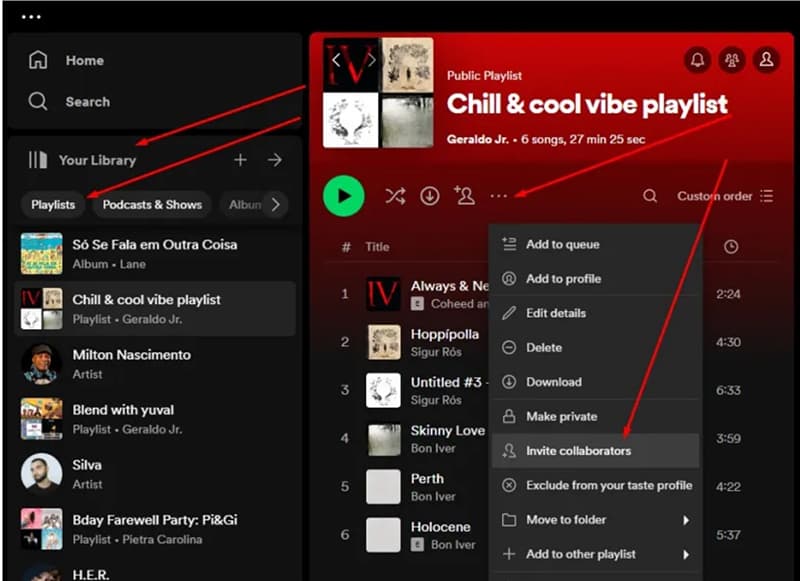Click the Download playlist icon
Viewport: 800px width, 581px height.
(430, 196)
